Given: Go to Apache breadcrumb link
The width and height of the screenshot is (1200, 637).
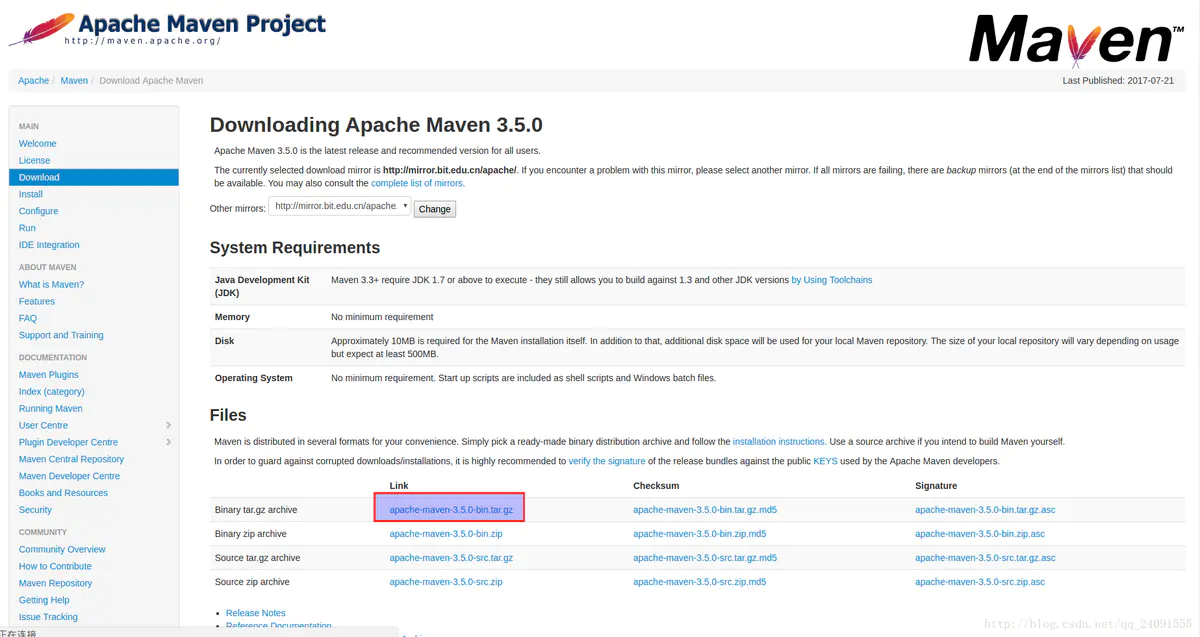Looking at the screenshot, I should pos(33,81).
